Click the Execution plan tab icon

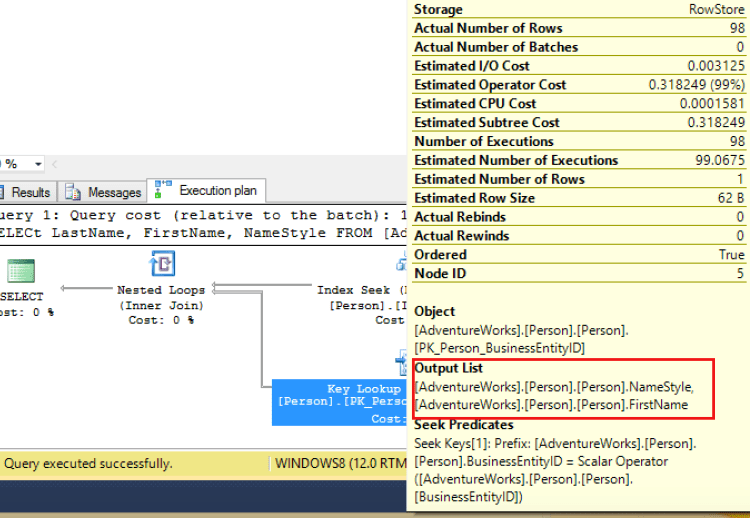click(162, 191)
